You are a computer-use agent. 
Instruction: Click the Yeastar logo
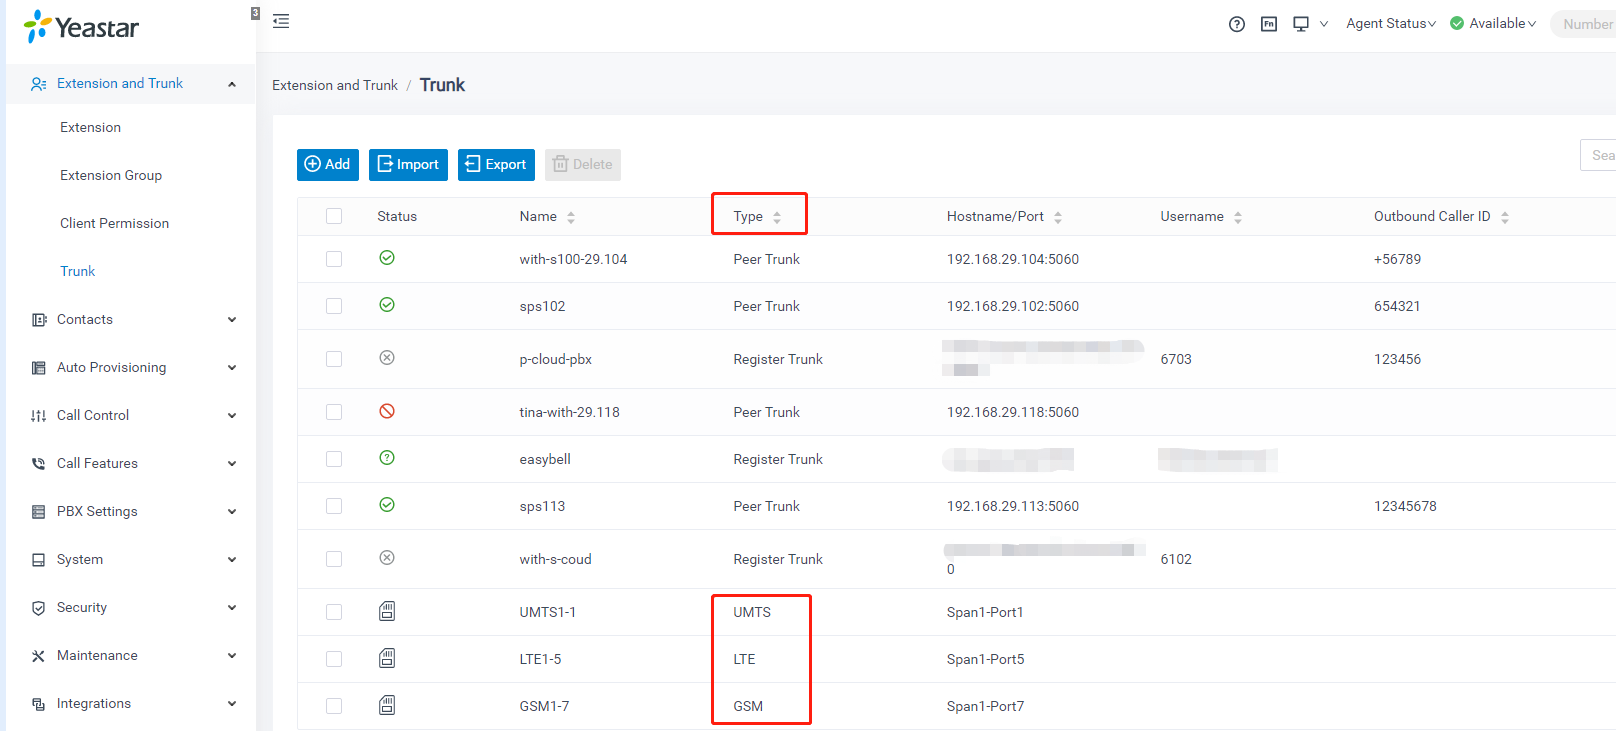coord(81,27)
